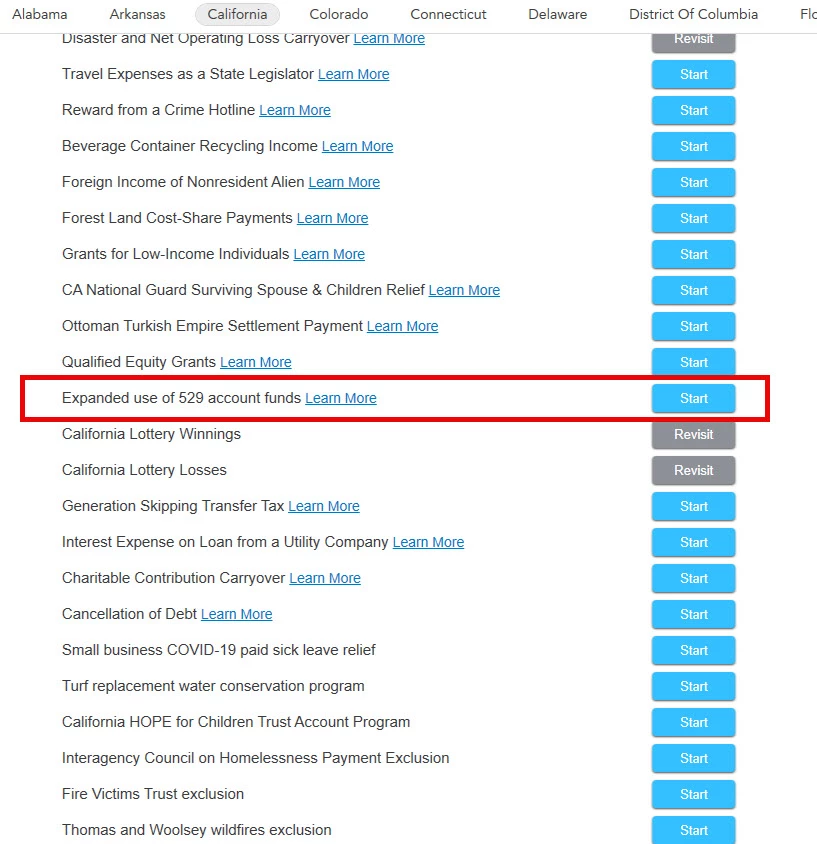Click the California Lottery Losses label
Viewport: 817px width, 844px height.
[144, 470]
